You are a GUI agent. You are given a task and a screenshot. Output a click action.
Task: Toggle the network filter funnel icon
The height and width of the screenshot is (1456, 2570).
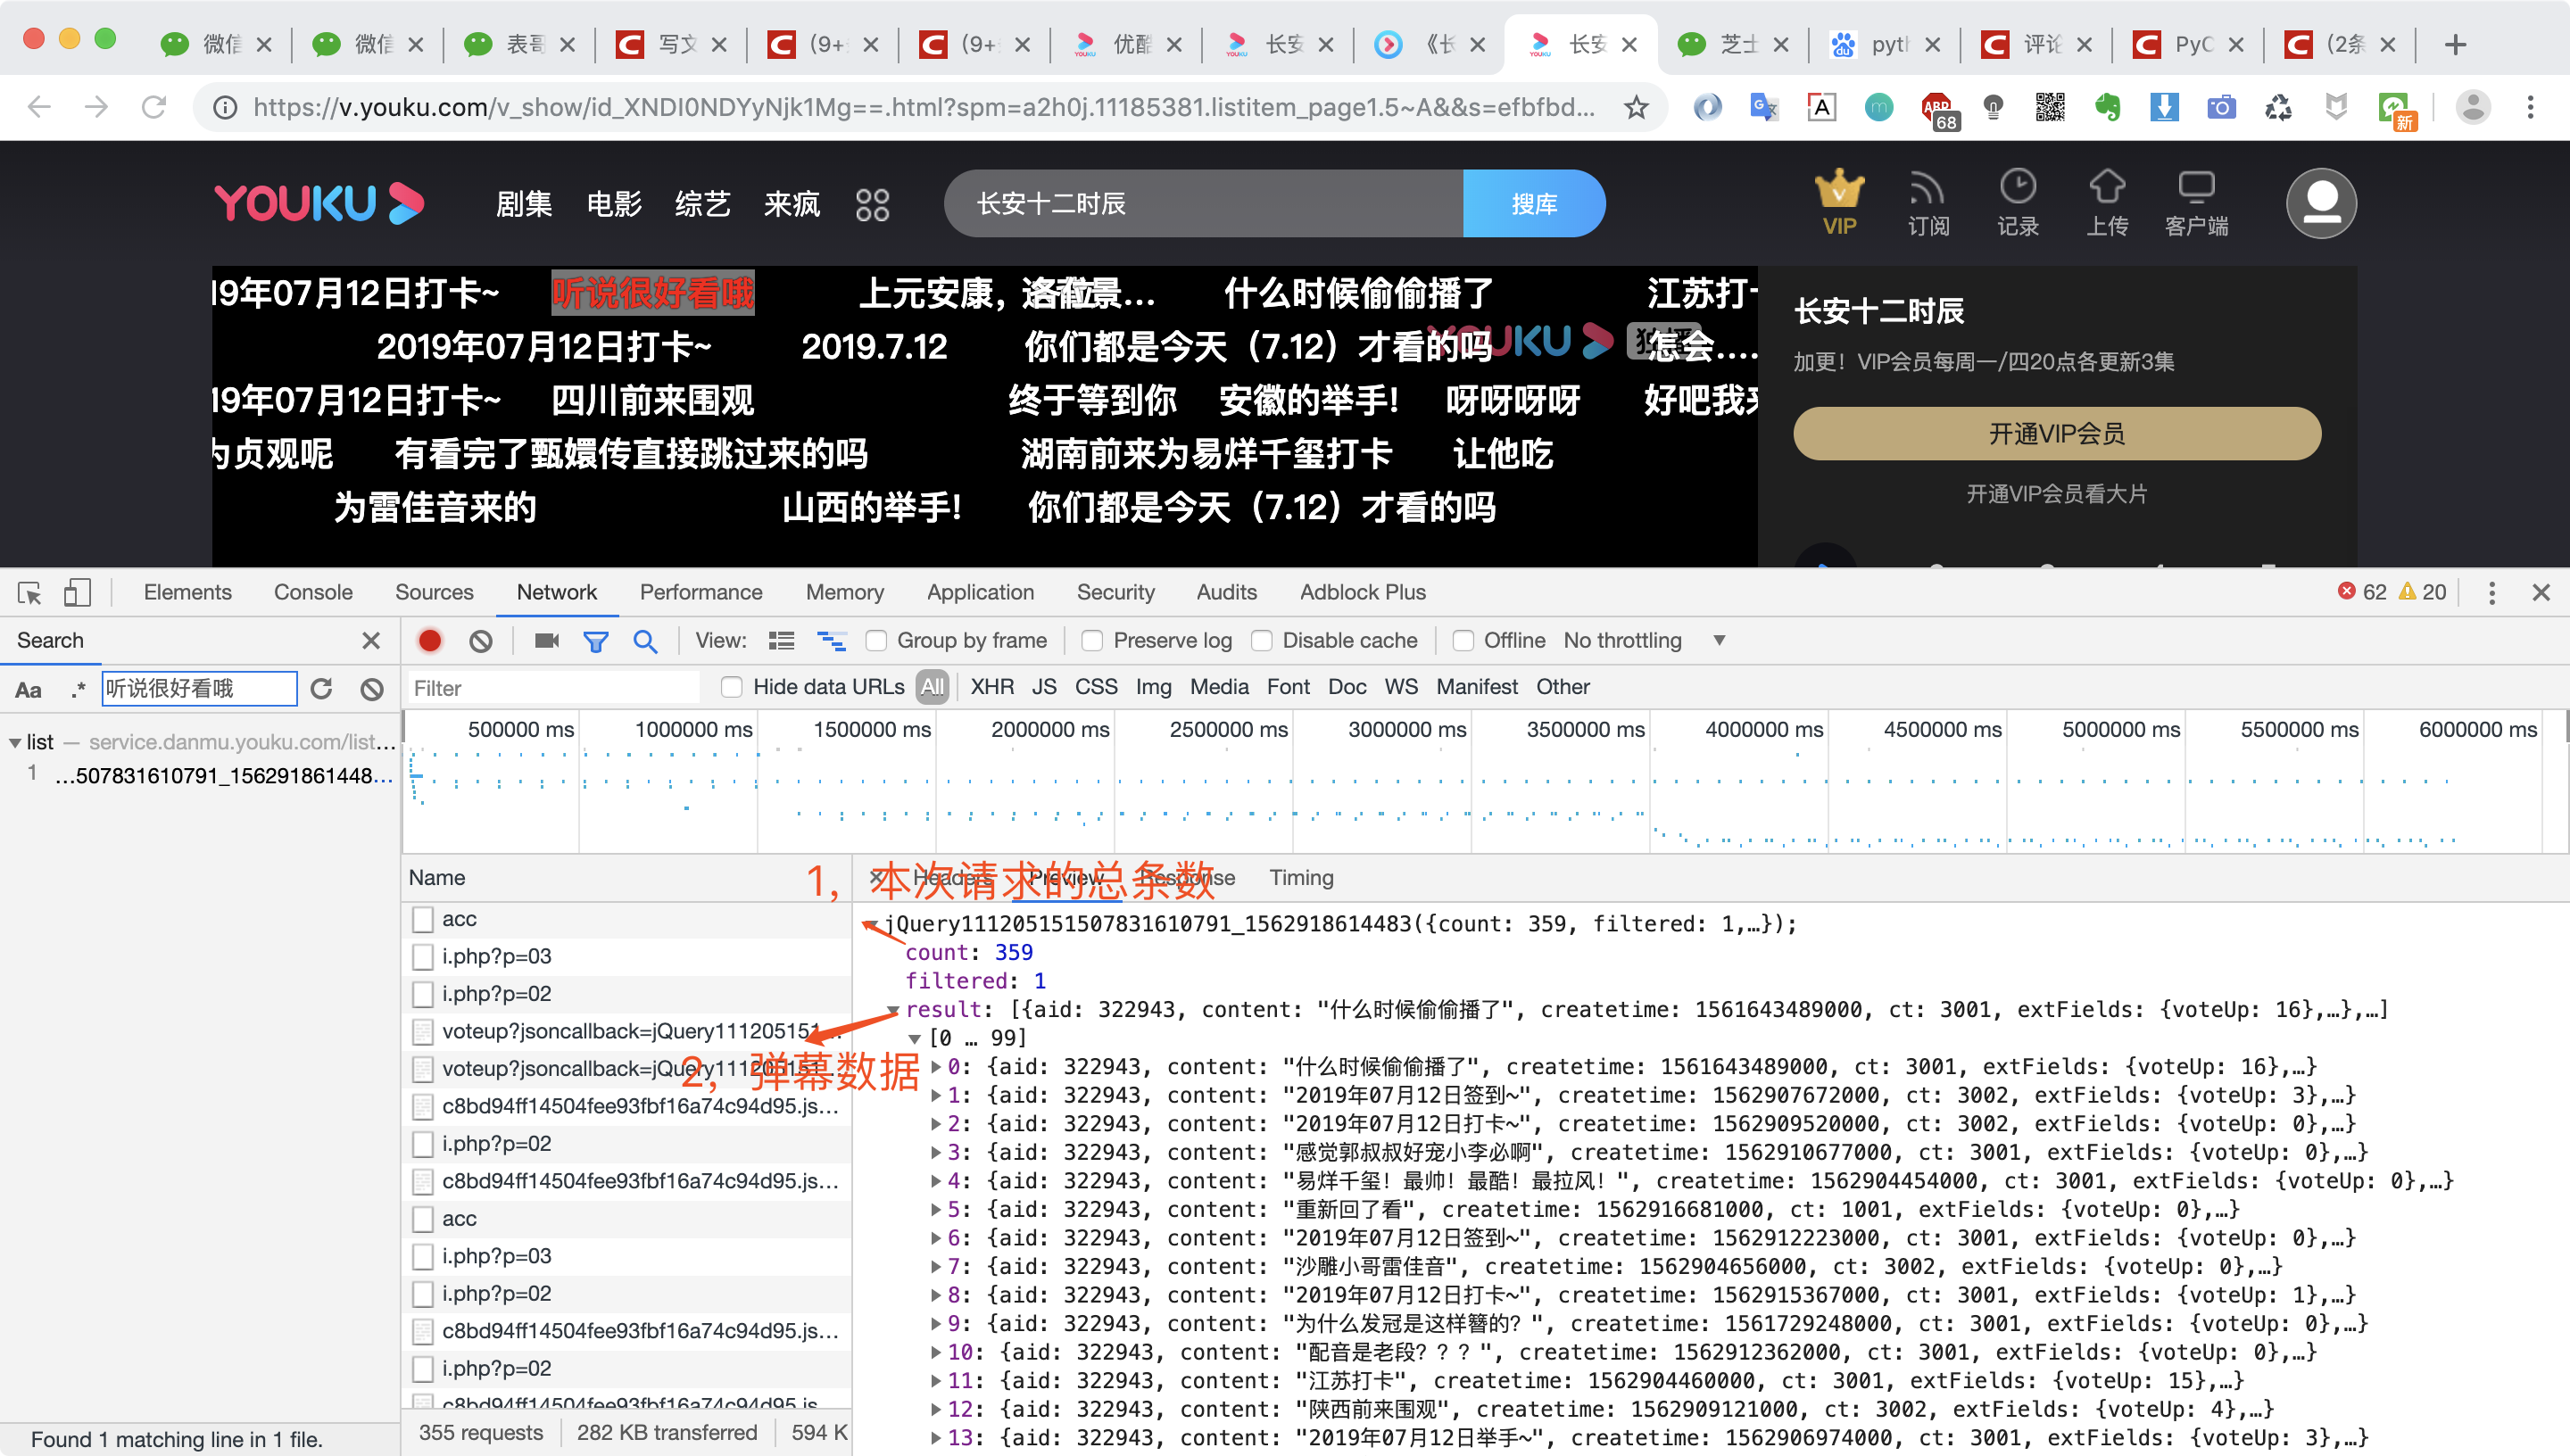coord(596,641)
